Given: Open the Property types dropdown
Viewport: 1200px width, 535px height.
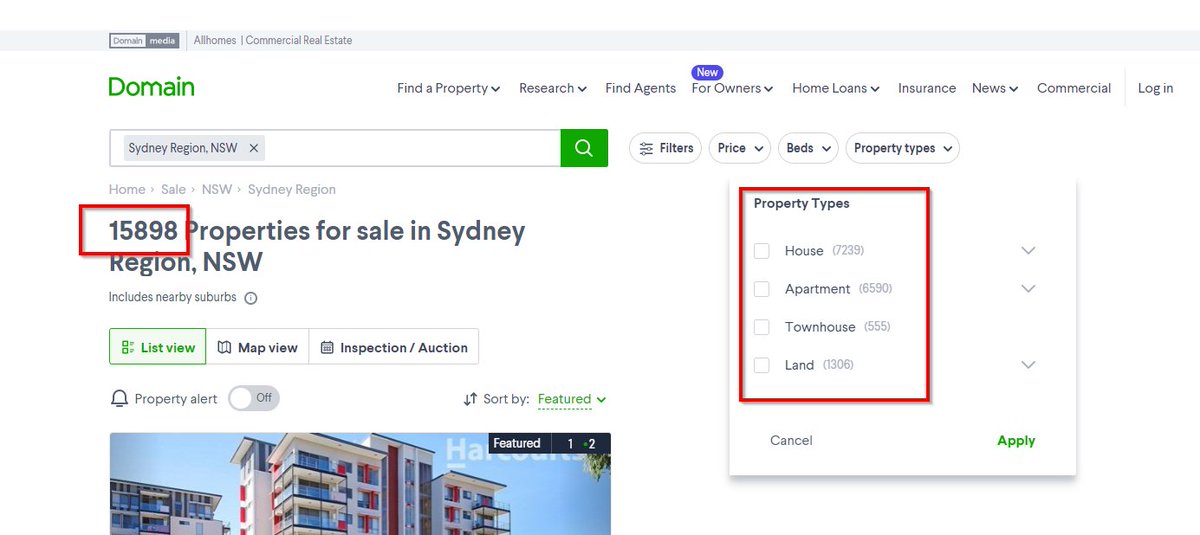Looking at the screenshot, I should (902, 148).
